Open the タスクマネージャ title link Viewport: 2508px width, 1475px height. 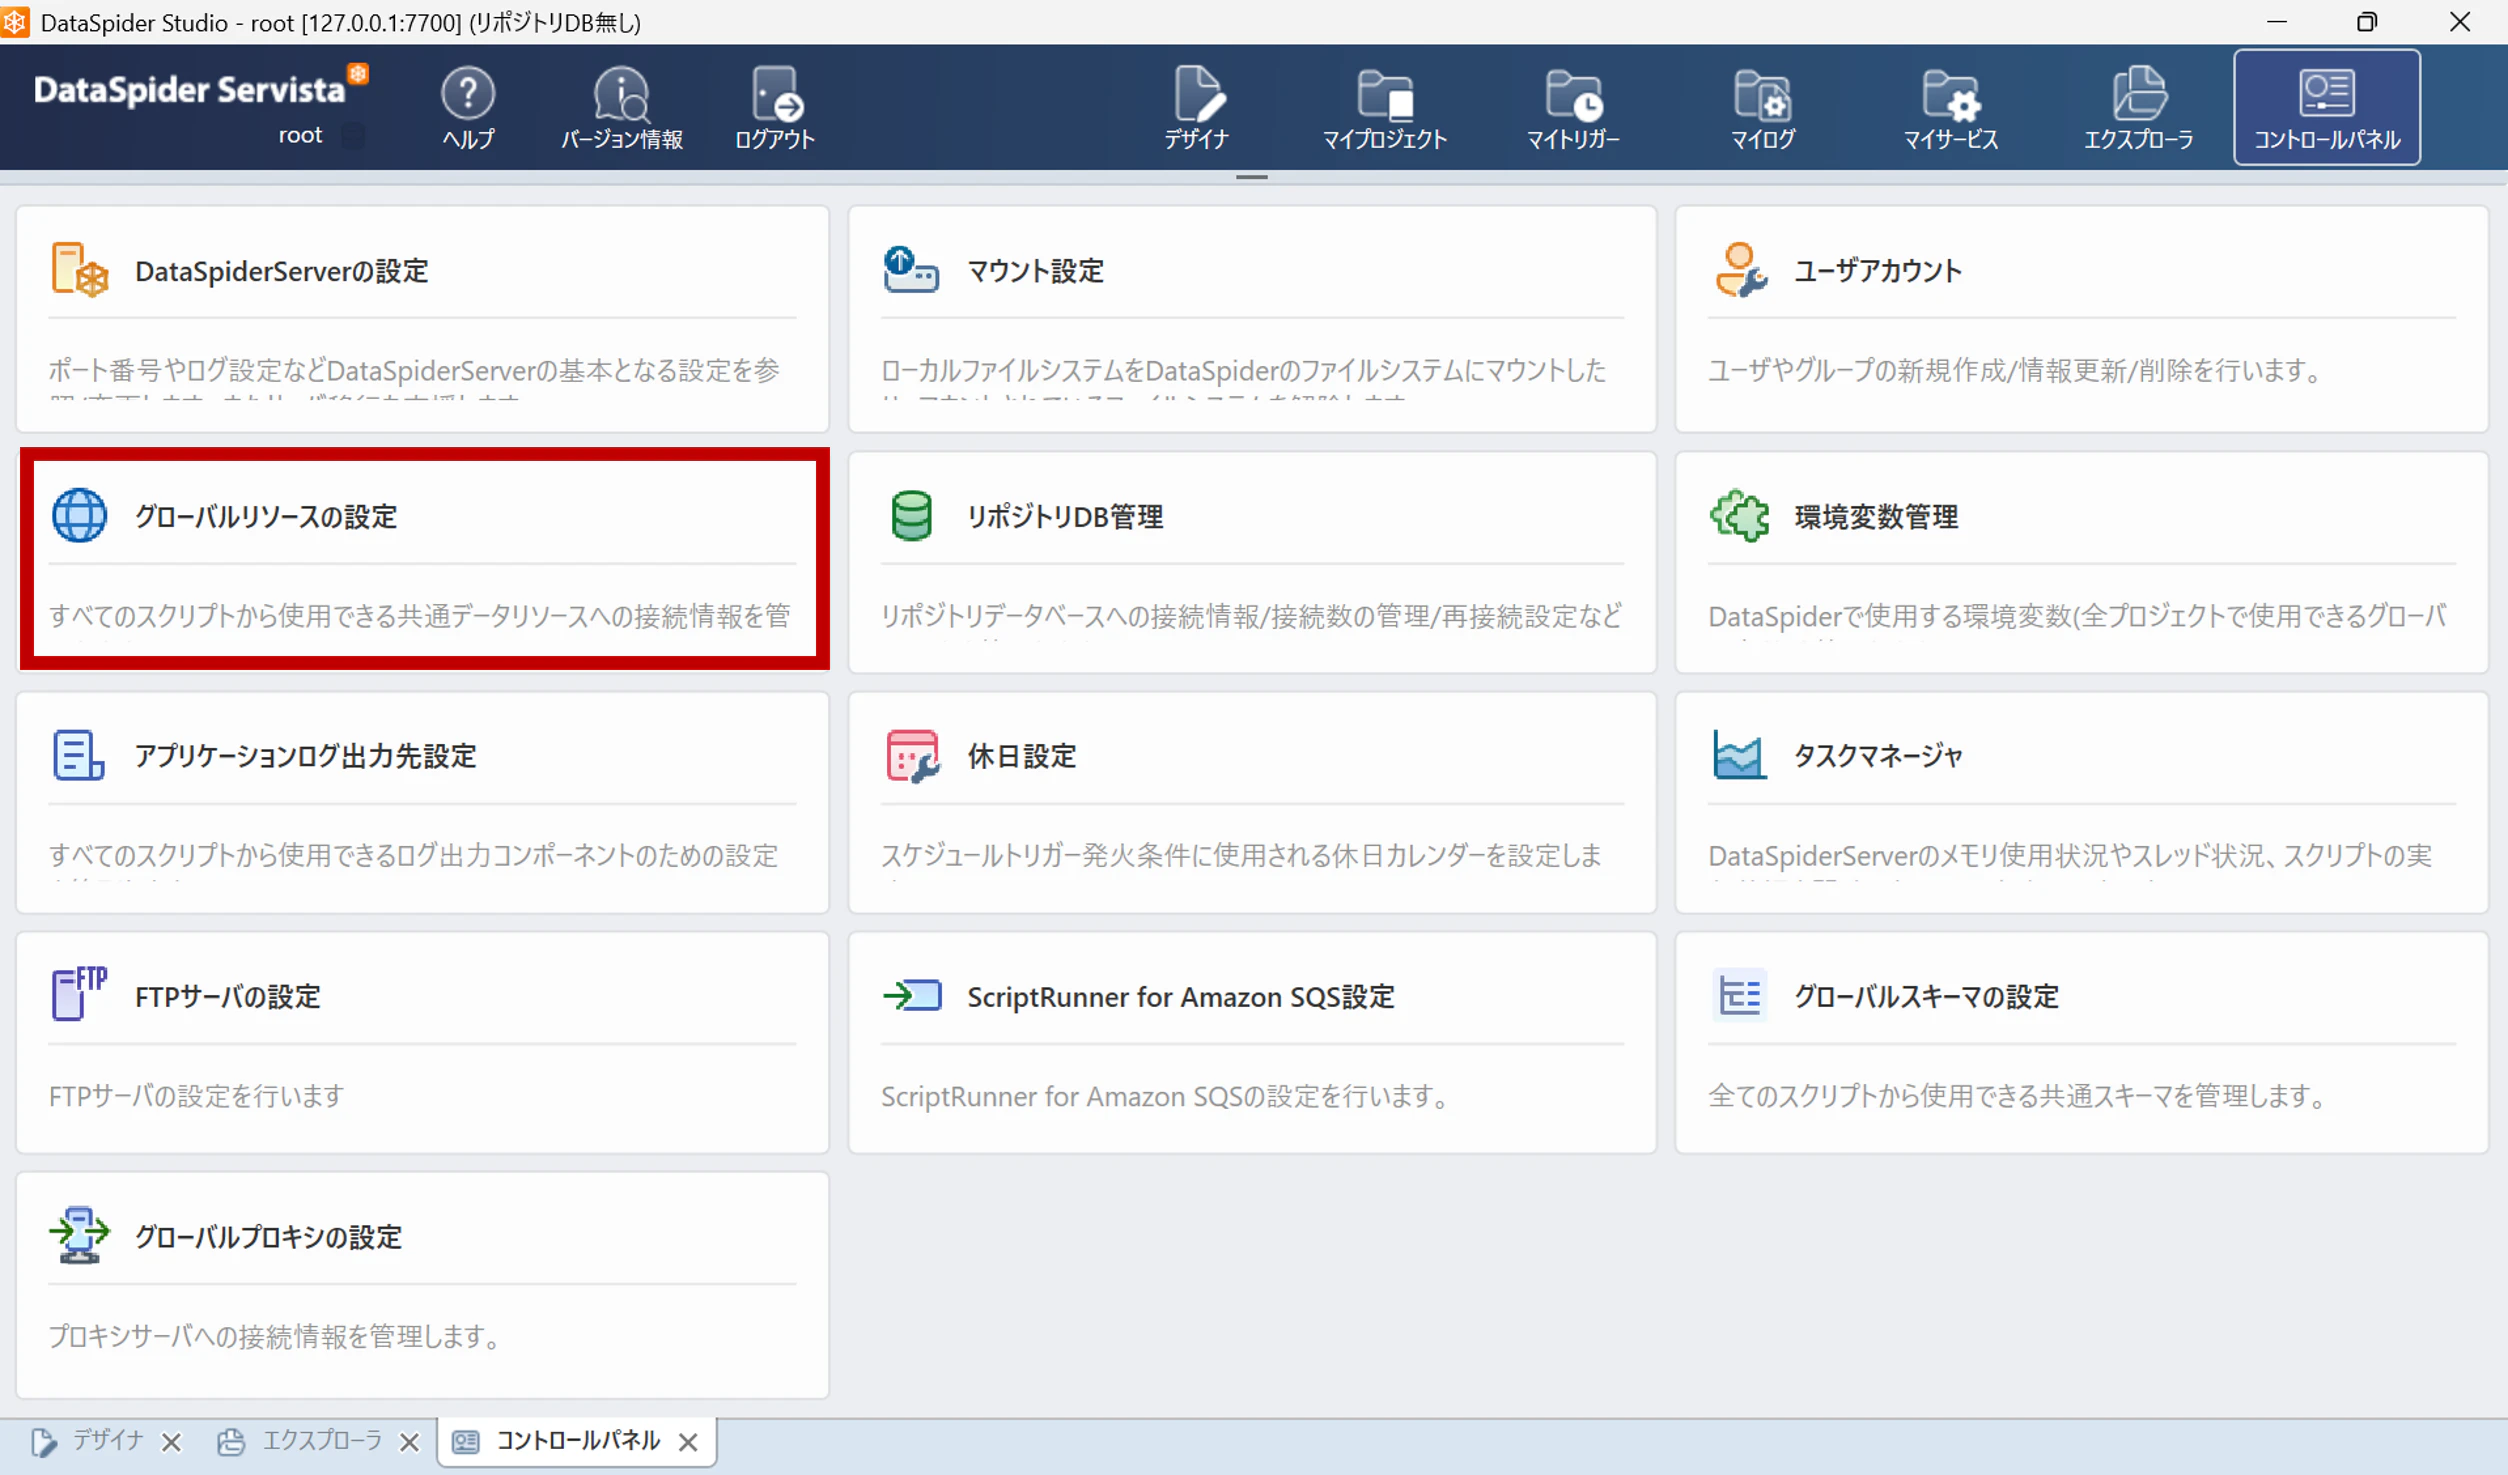1878,756
